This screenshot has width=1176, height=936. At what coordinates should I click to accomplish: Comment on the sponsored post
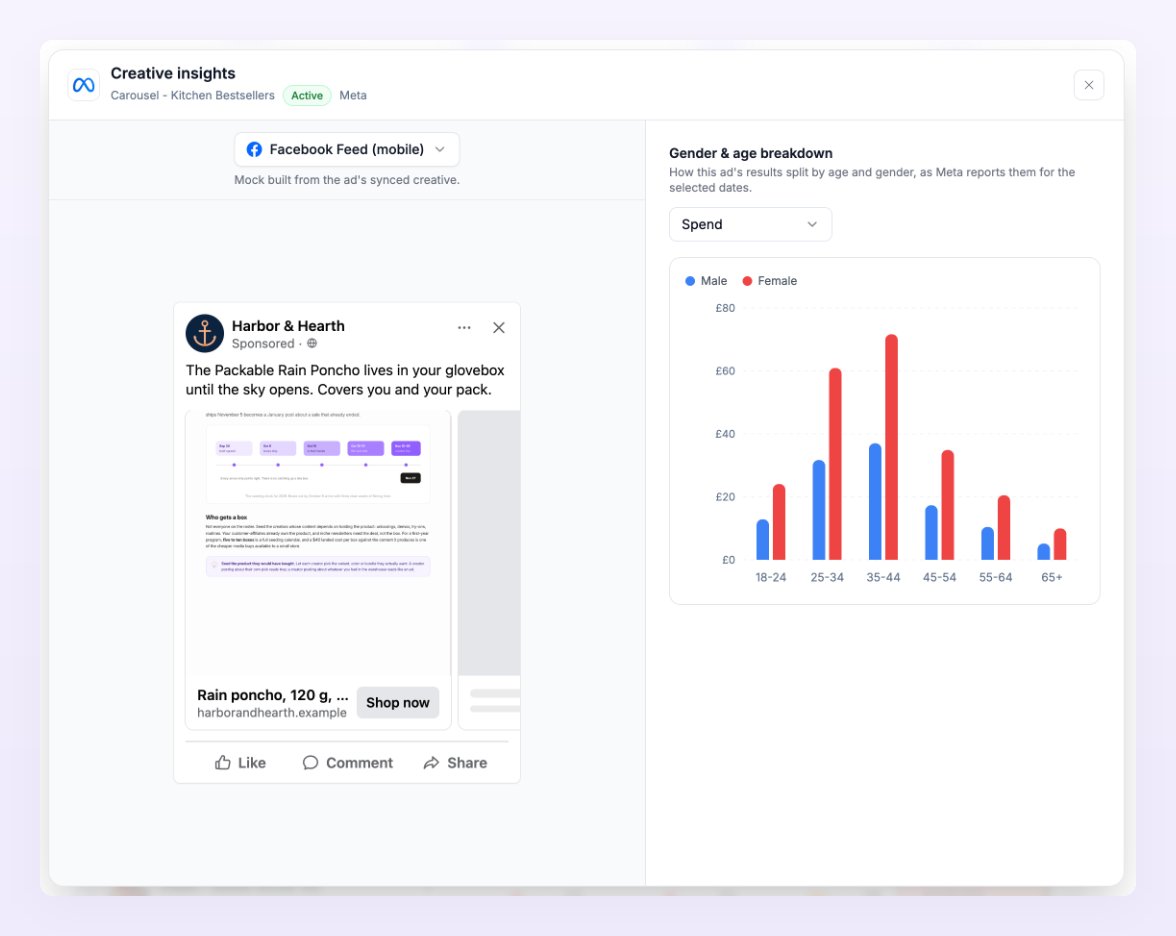[x=347, y=763]
